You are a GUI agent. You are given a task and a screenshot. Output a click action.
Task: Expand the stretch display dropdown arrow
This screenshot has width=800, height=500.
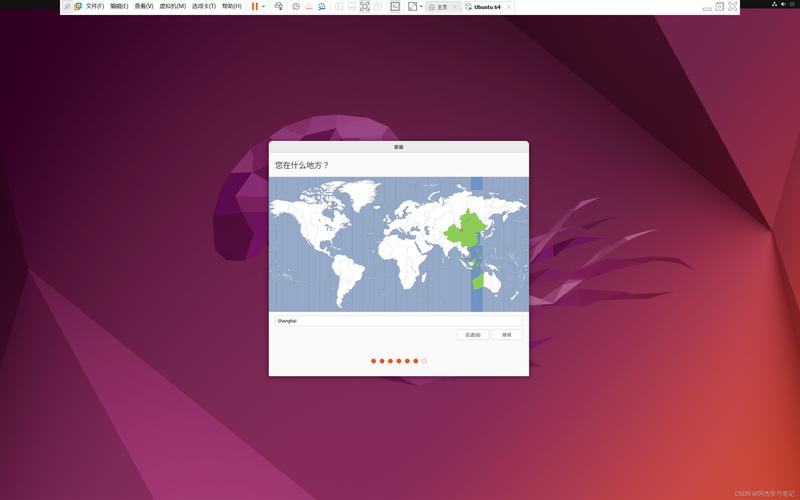click(421, 7)
